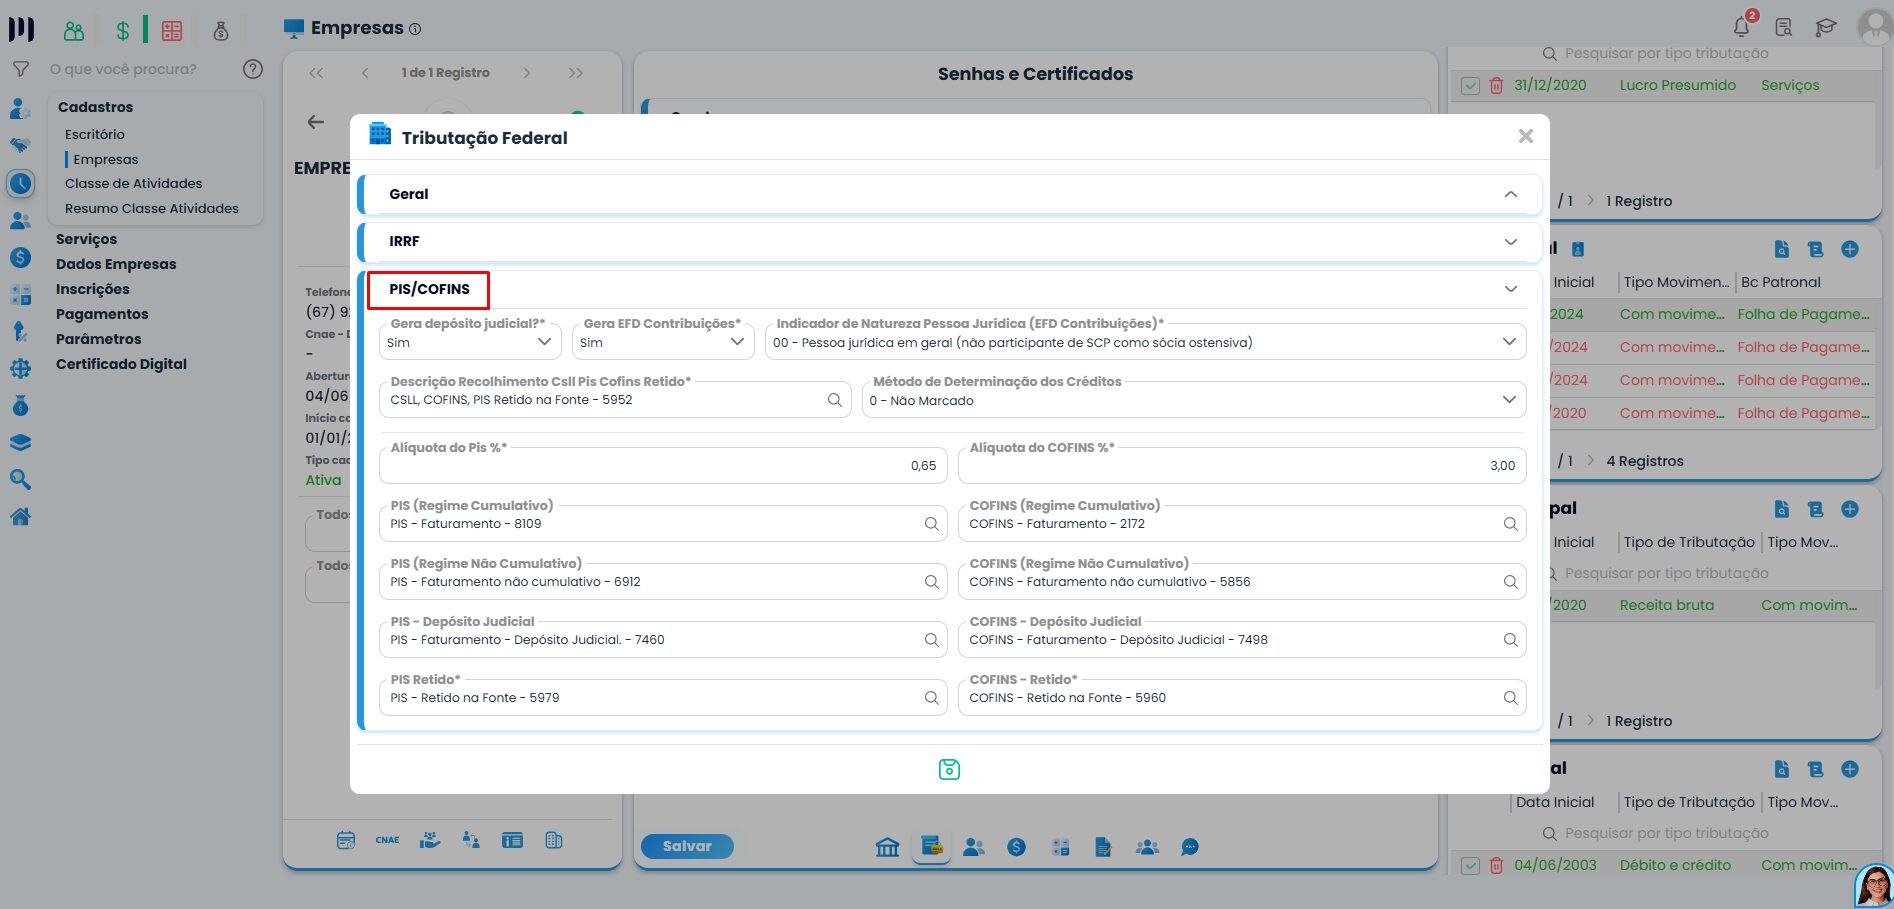Open Método de Determinação dos Créditos dropdown
This screenshot has height=909, width=1894.
pos(1193,400)
